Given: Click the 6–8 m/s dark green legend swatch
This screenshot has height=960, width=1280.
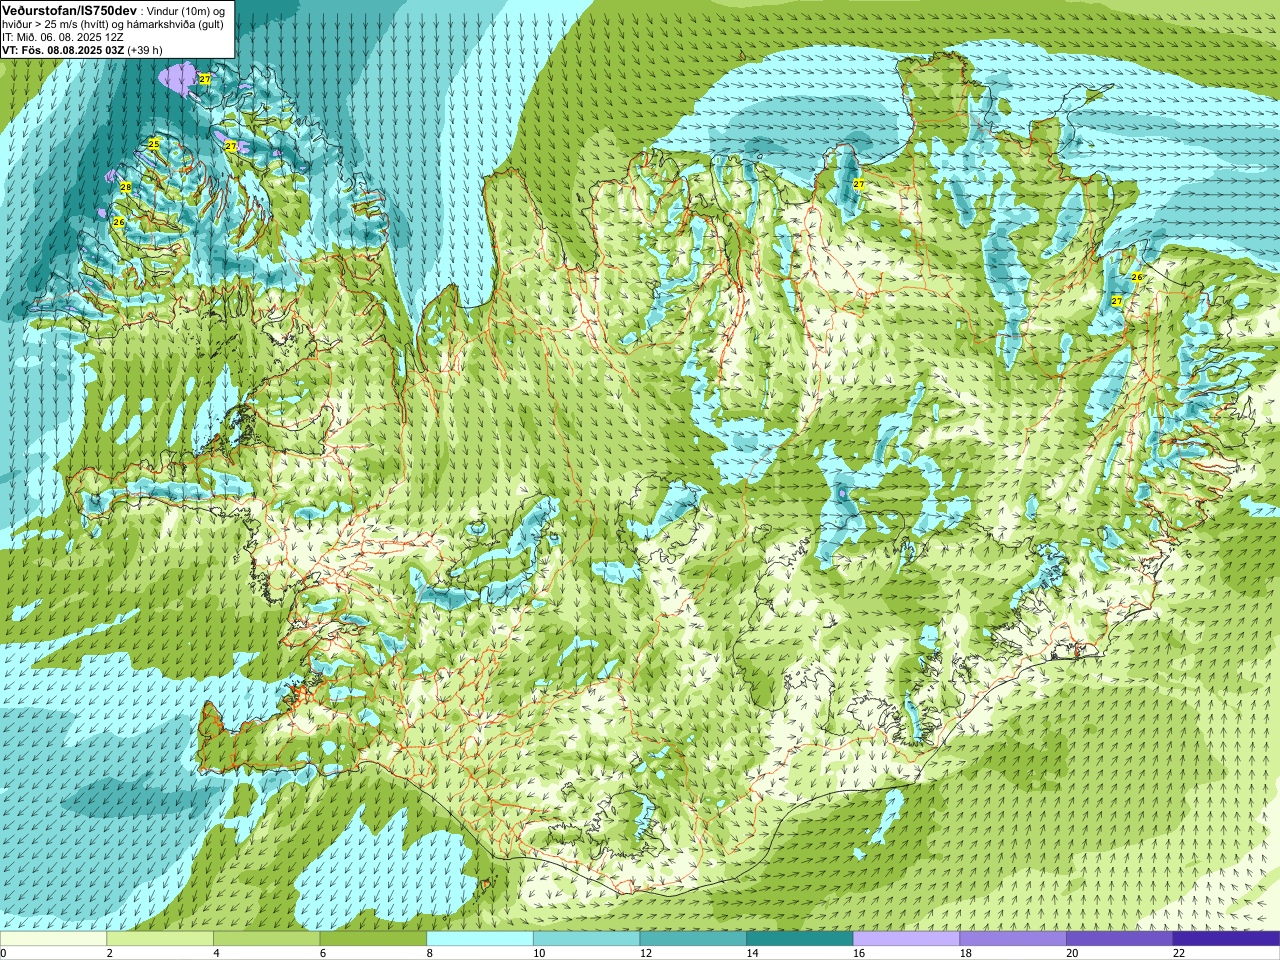Looking at the screenshot, I should click(373, 939).
